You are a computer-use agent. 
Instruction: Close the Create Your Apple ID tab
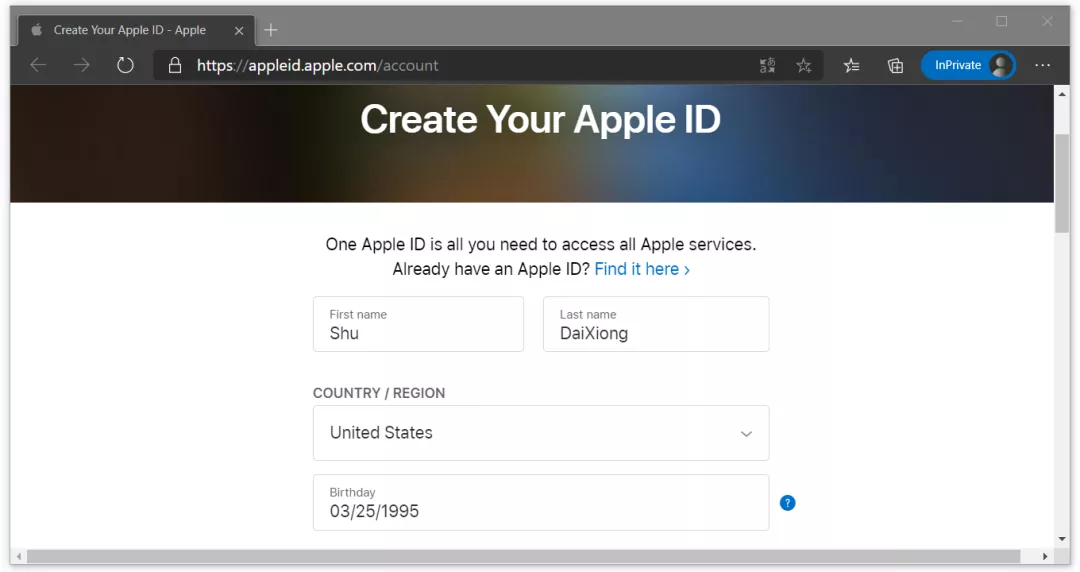[x=239, y=30]
